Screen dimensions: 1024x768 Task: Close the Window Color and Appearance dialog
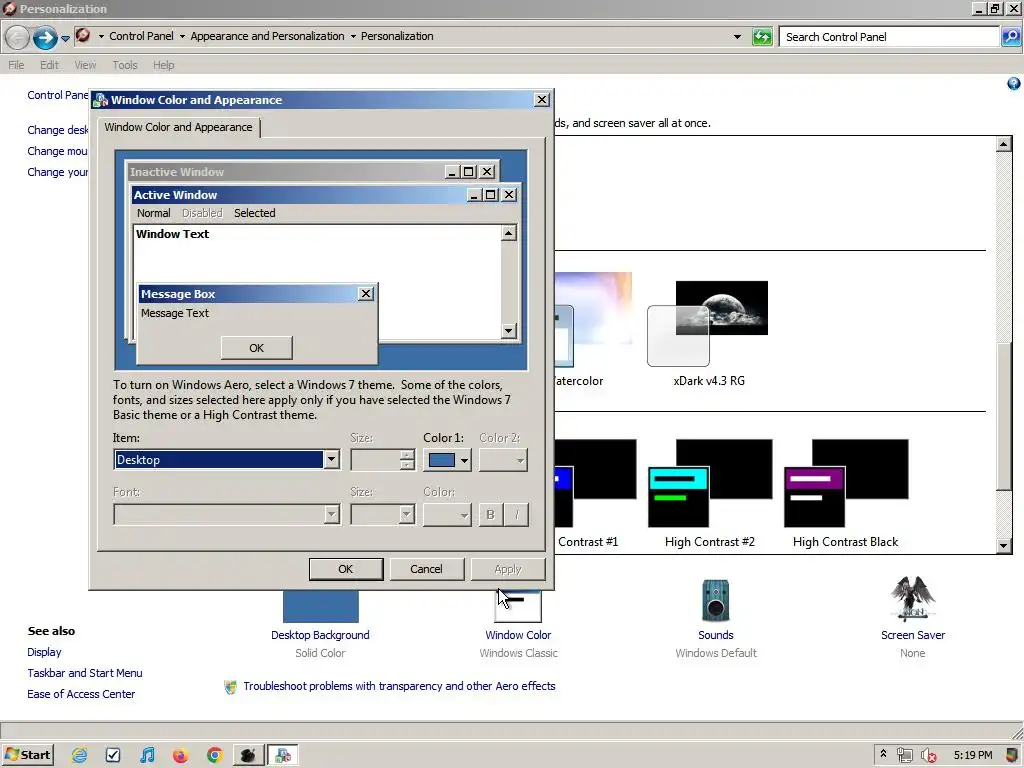pyautogui.click(x=542, y=99)
